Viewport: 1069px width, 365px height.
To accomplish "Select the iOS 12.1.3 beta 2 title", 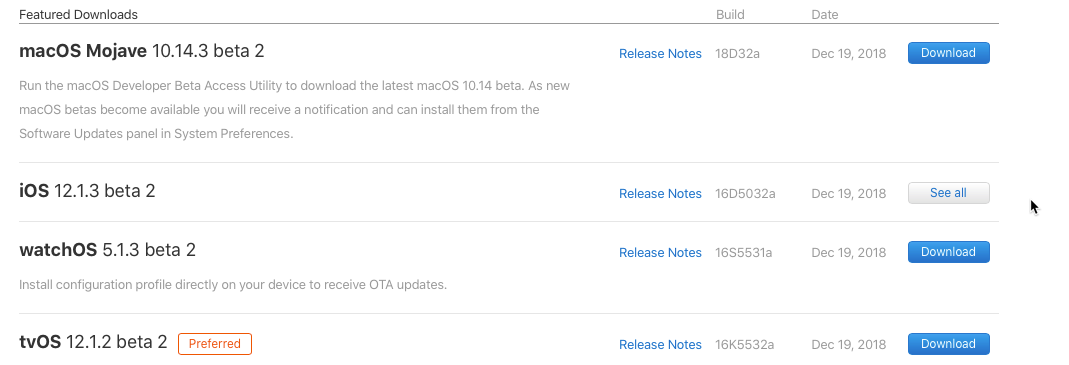I will coord(87,191).
